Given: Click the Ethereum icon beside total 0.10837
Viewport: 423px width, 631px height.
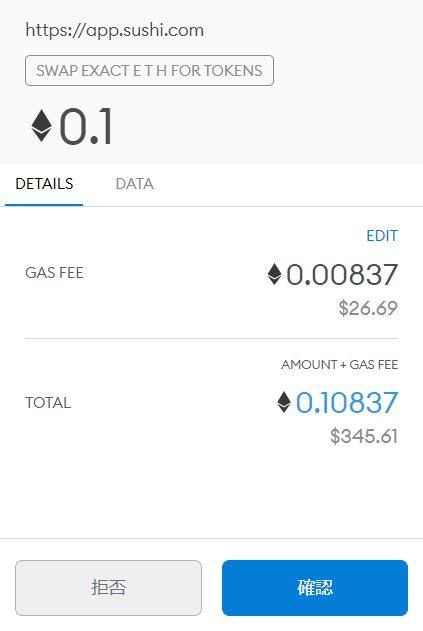Looking at the screenshot, I should click(284, 402).
